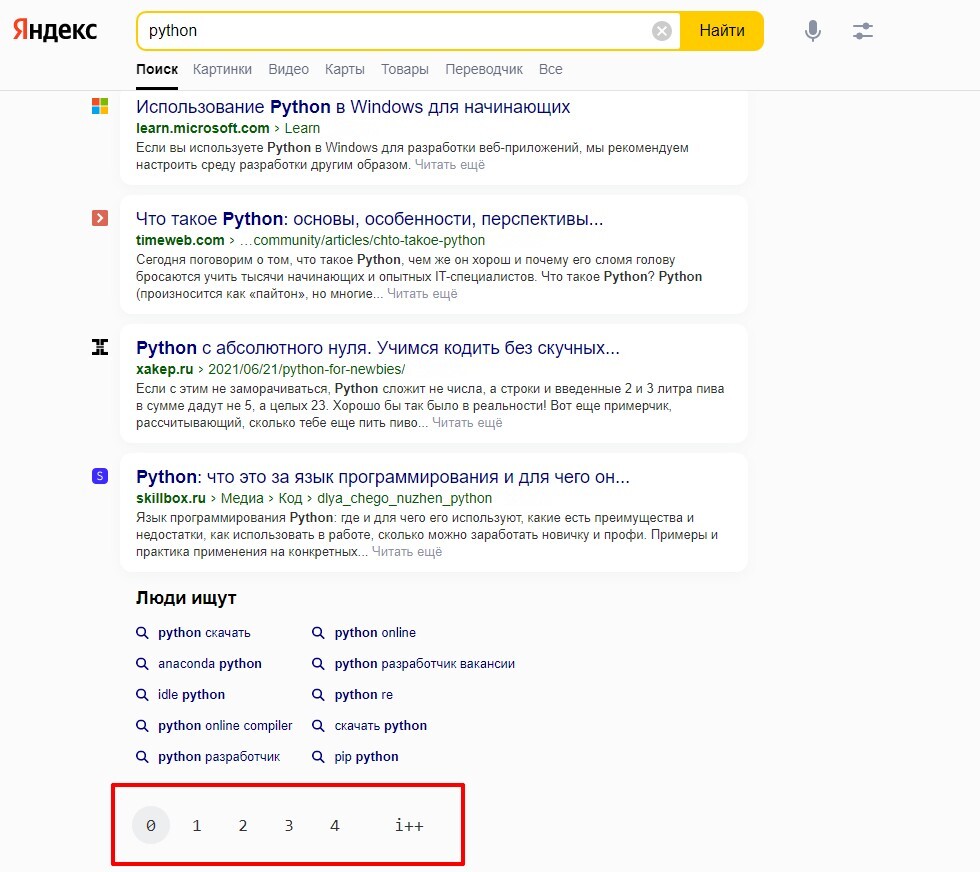Open the Карты tab
The height and width of the screenshot is (872, 980).
click(x=344, y=69)
